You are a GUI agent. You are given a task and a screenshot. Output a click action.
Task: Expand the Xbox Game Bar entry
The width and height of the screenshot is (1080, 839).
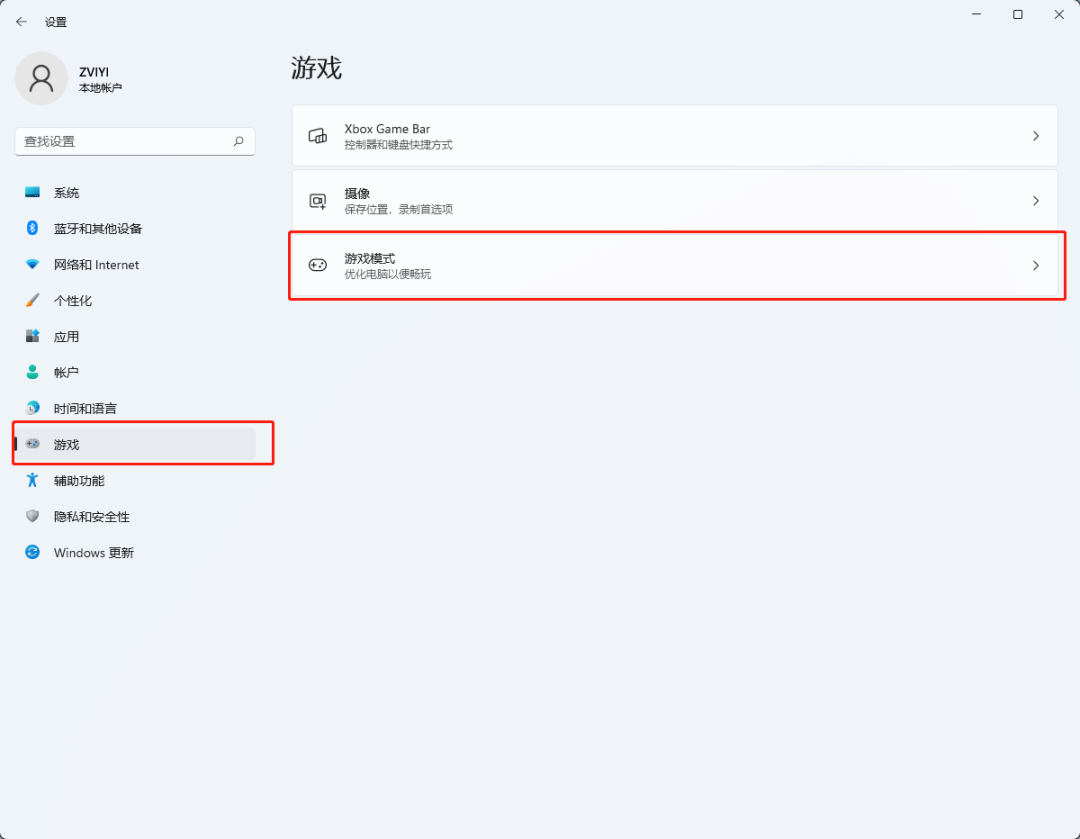pos(1036,135)
